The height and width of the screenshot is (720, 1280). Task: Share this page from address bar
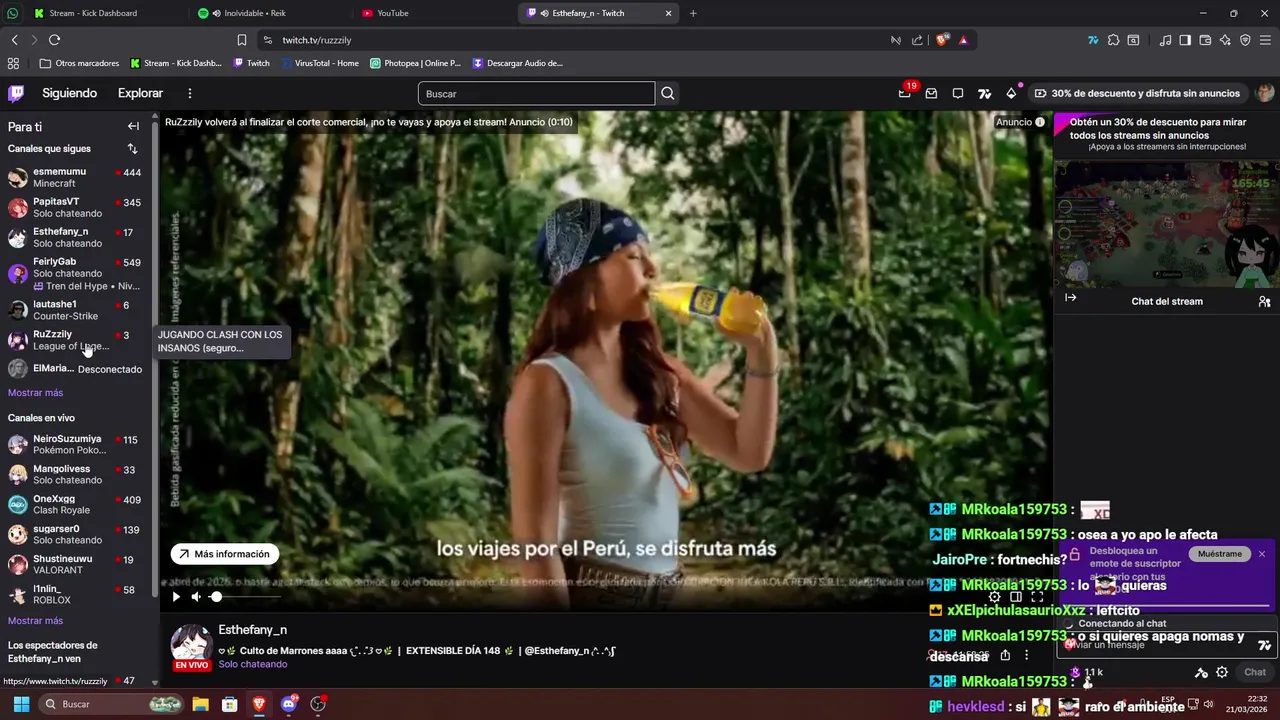point(917,40)
